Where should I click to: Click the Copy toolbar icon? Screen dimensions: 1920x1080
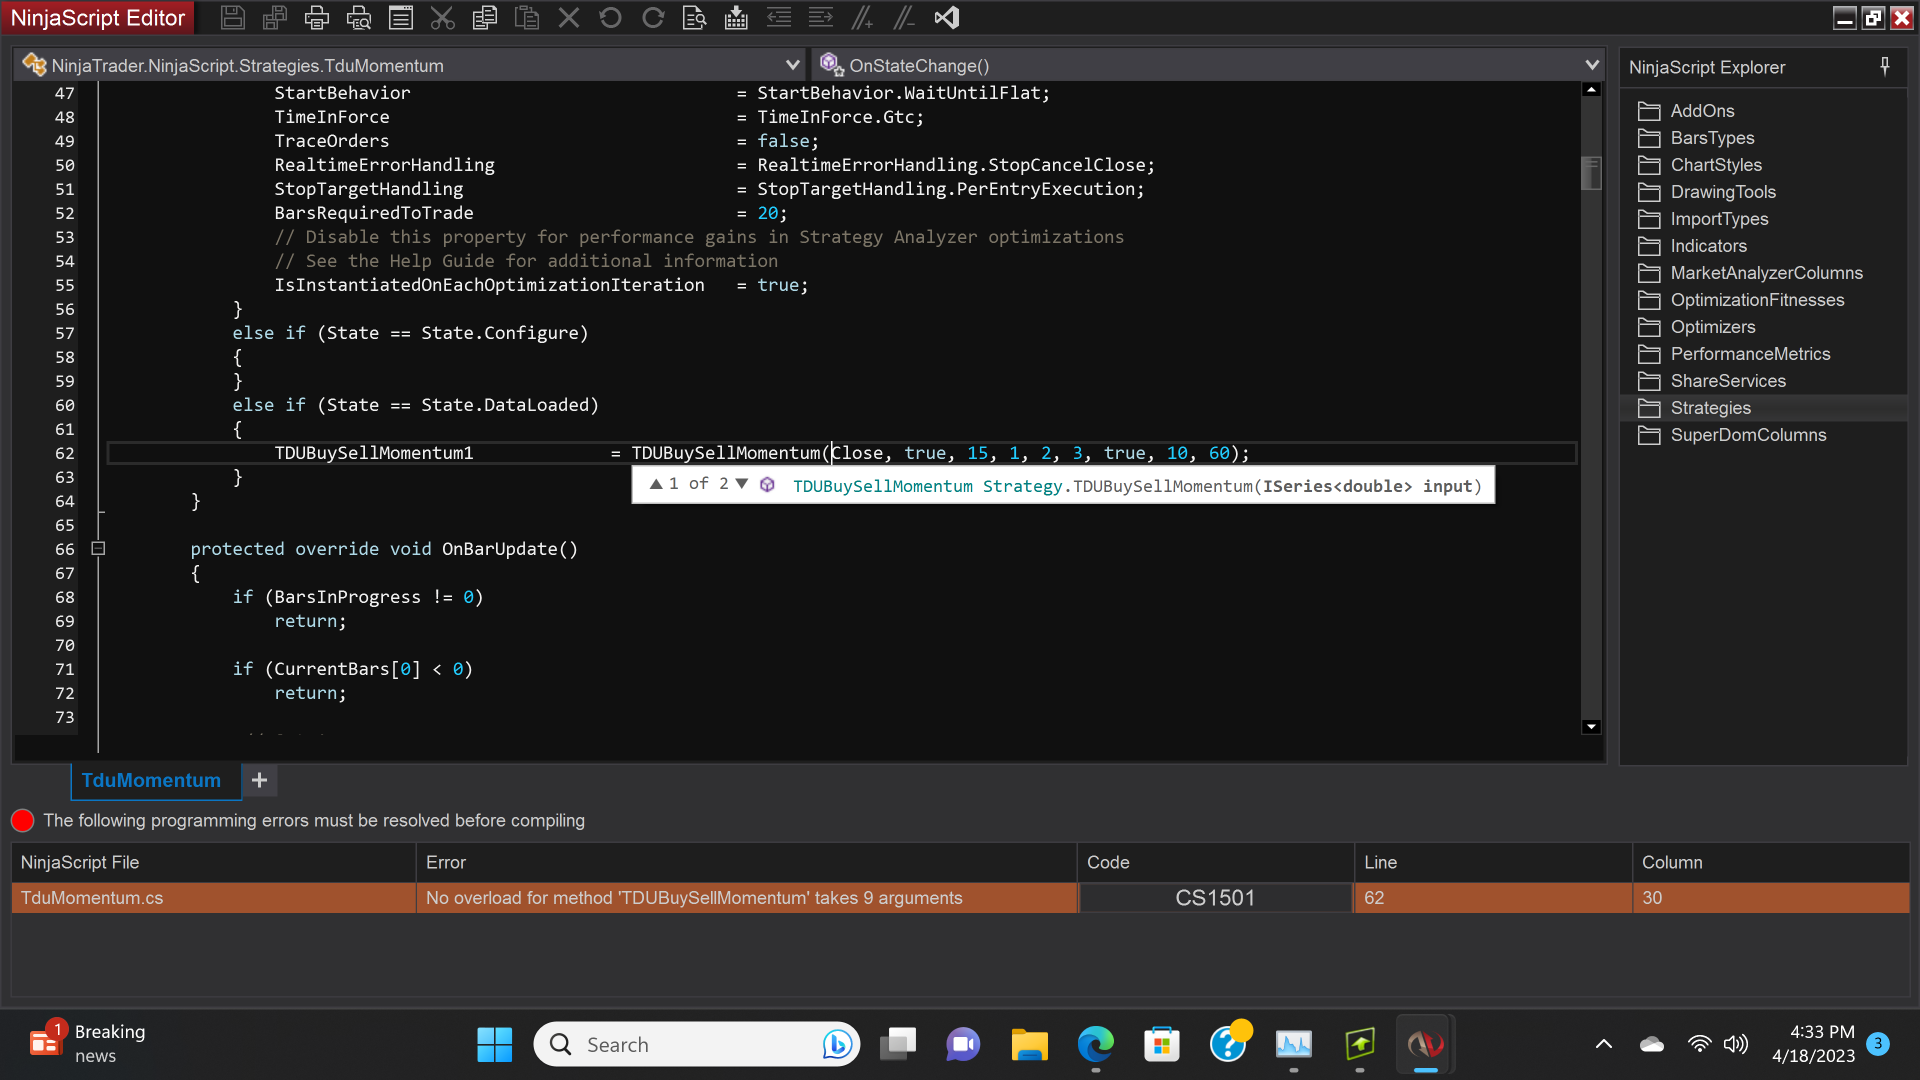tap(485, 17)
